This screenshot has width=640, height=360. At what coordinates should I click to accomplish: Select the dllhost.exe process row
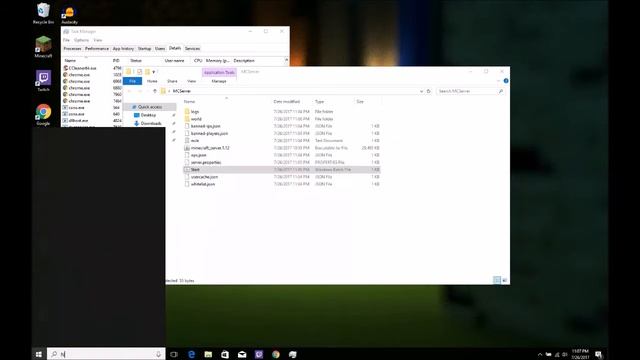pos(92,120)
